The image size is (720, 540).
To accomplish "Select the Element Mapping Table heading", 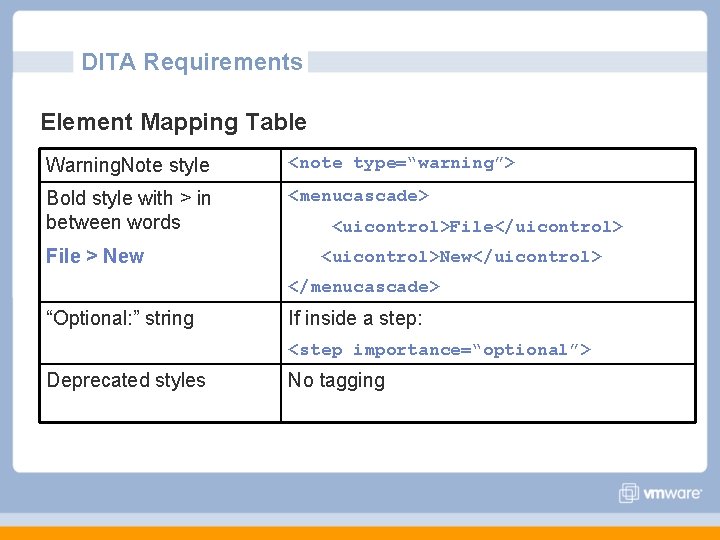I will (x=174, y=122).
